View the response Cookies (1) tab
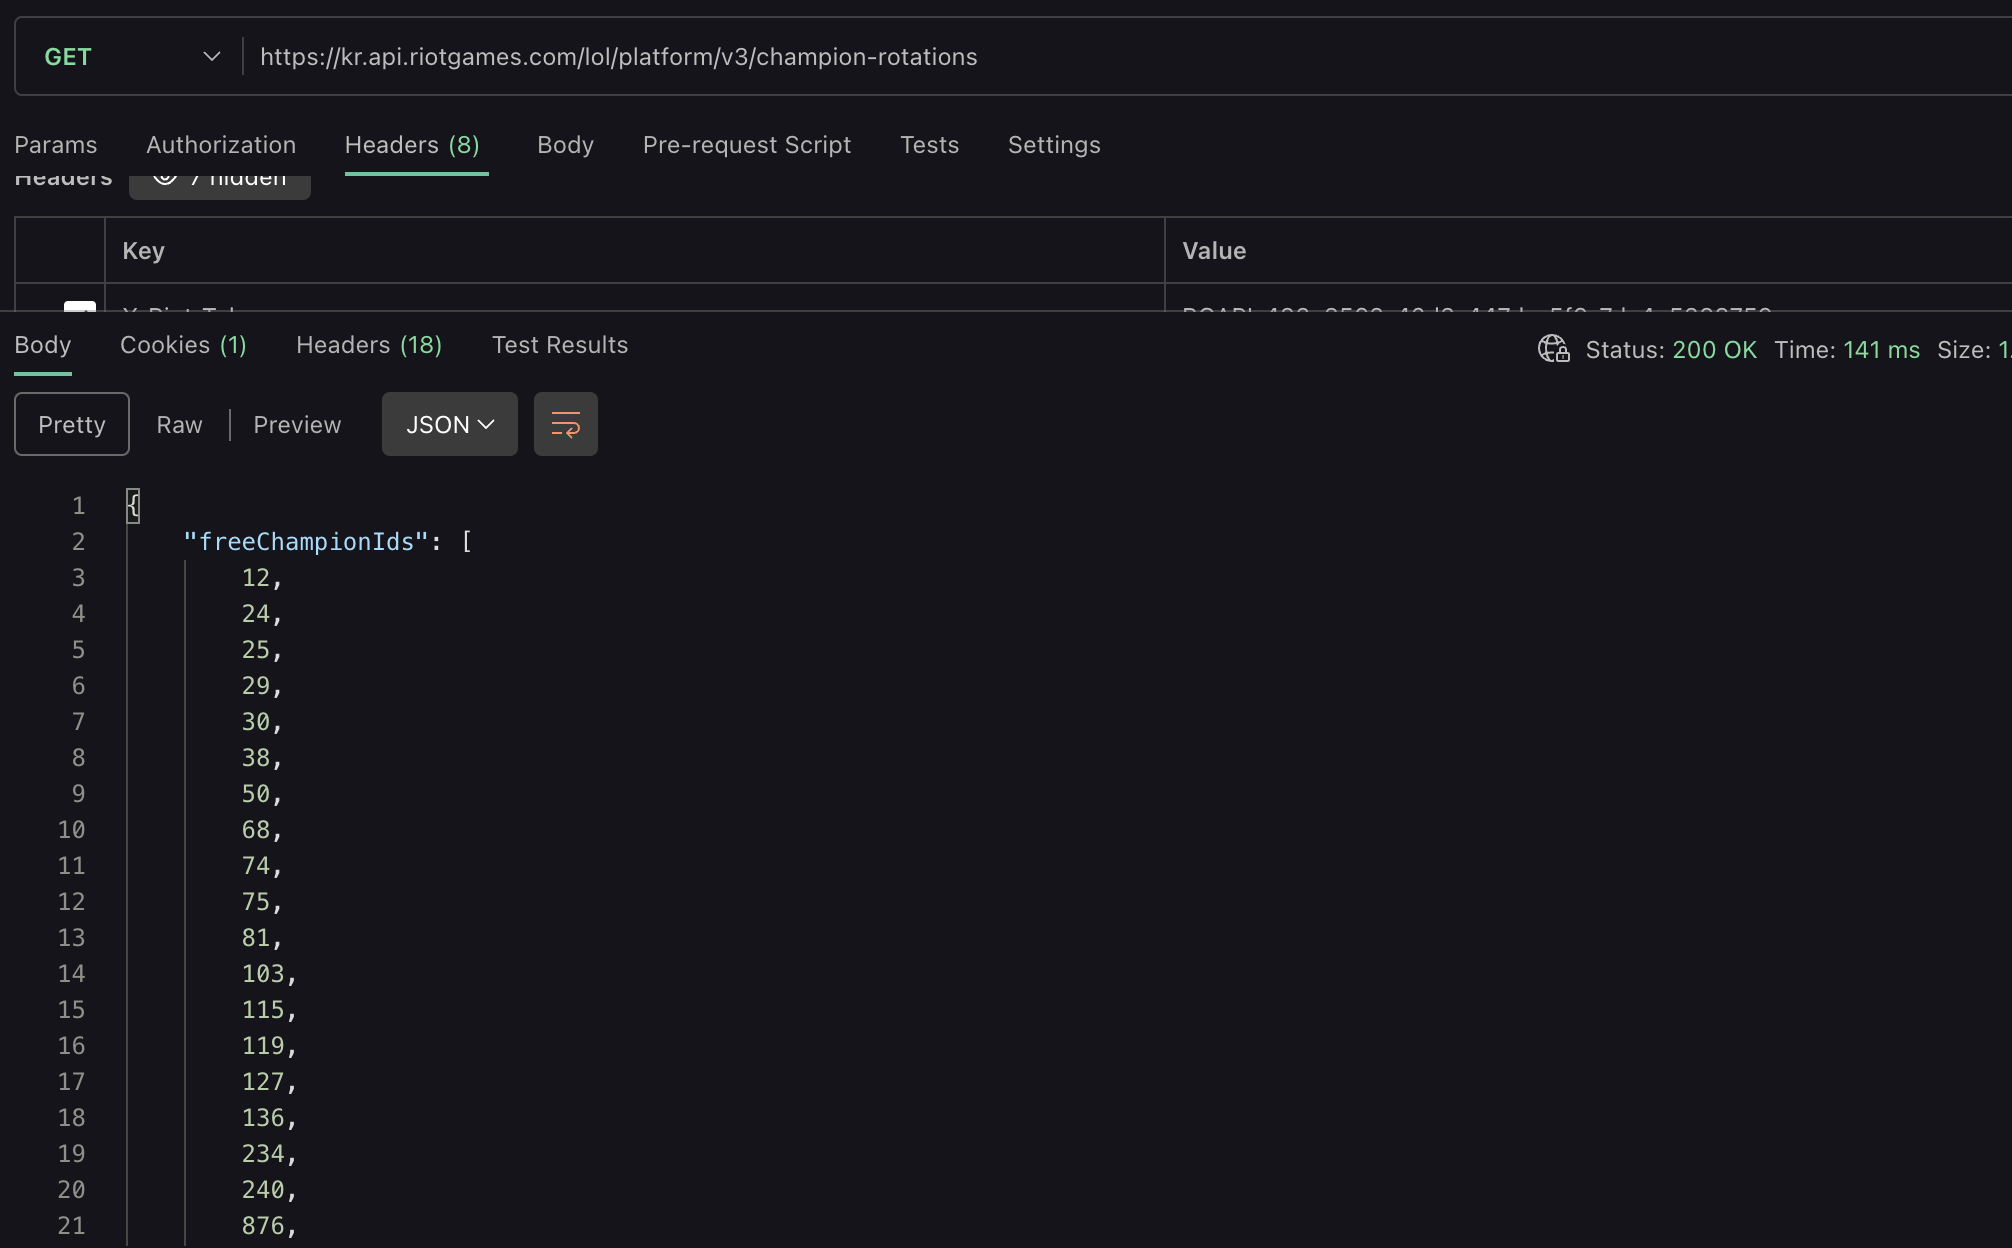2012x1248 pixels. 183,345
